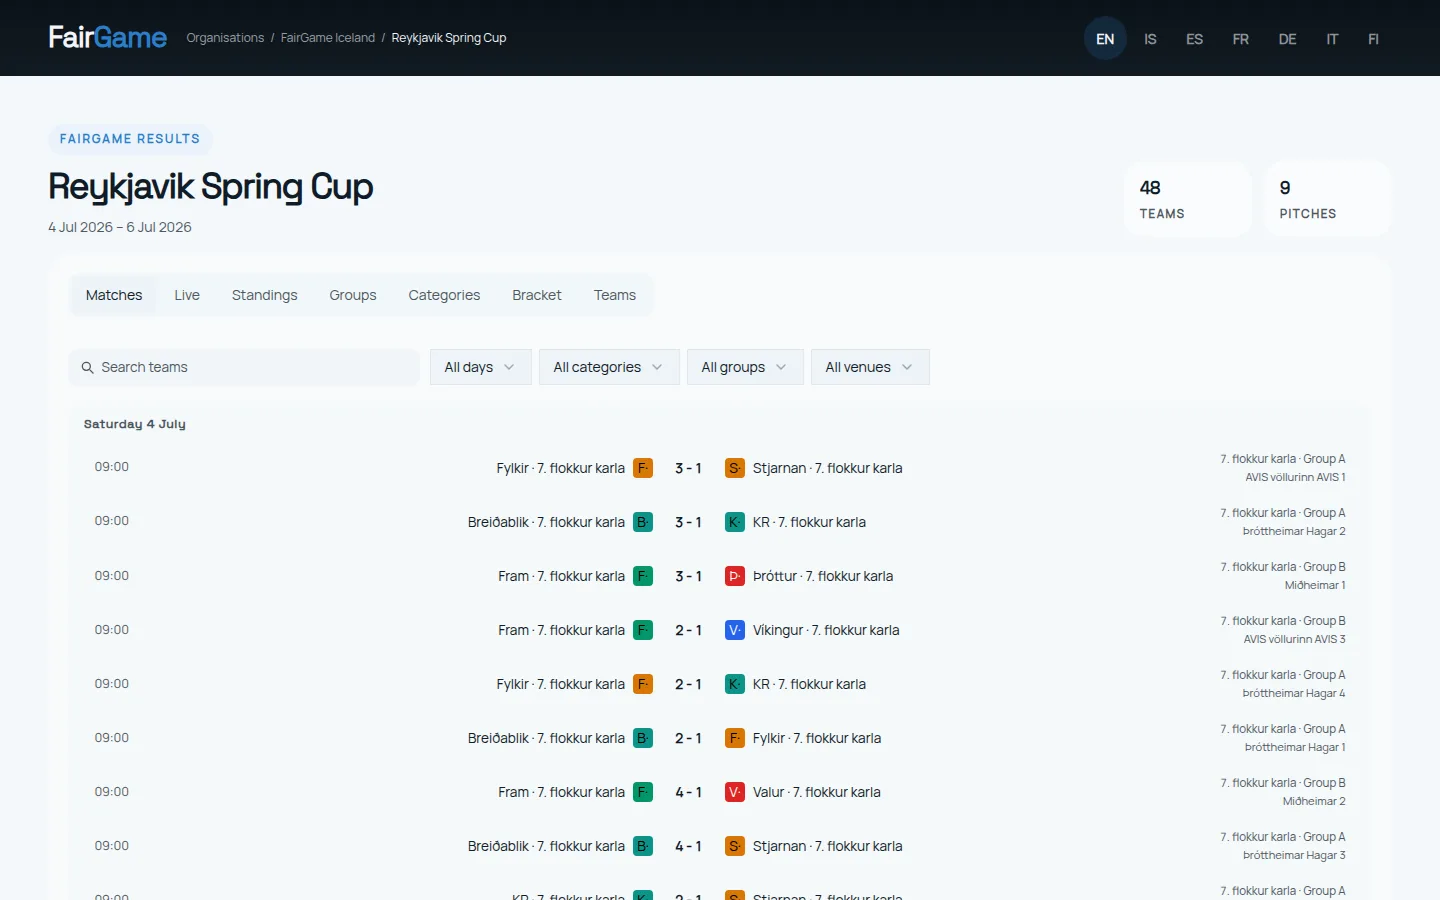Switch language to DE
The height and width of the screenshot is (900, 1440).
coord(1287,39)
